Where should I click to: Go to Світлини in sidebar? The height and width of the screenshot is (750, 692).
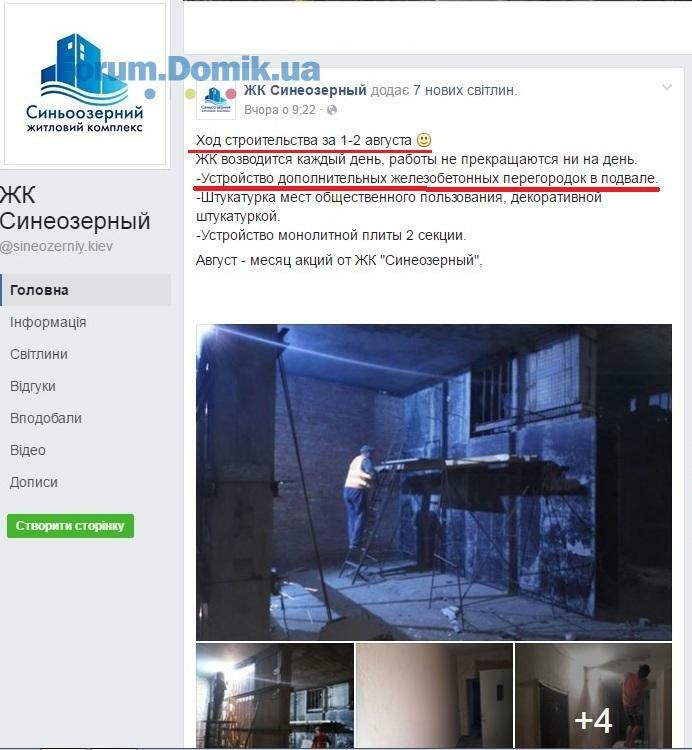pos(39,354)
